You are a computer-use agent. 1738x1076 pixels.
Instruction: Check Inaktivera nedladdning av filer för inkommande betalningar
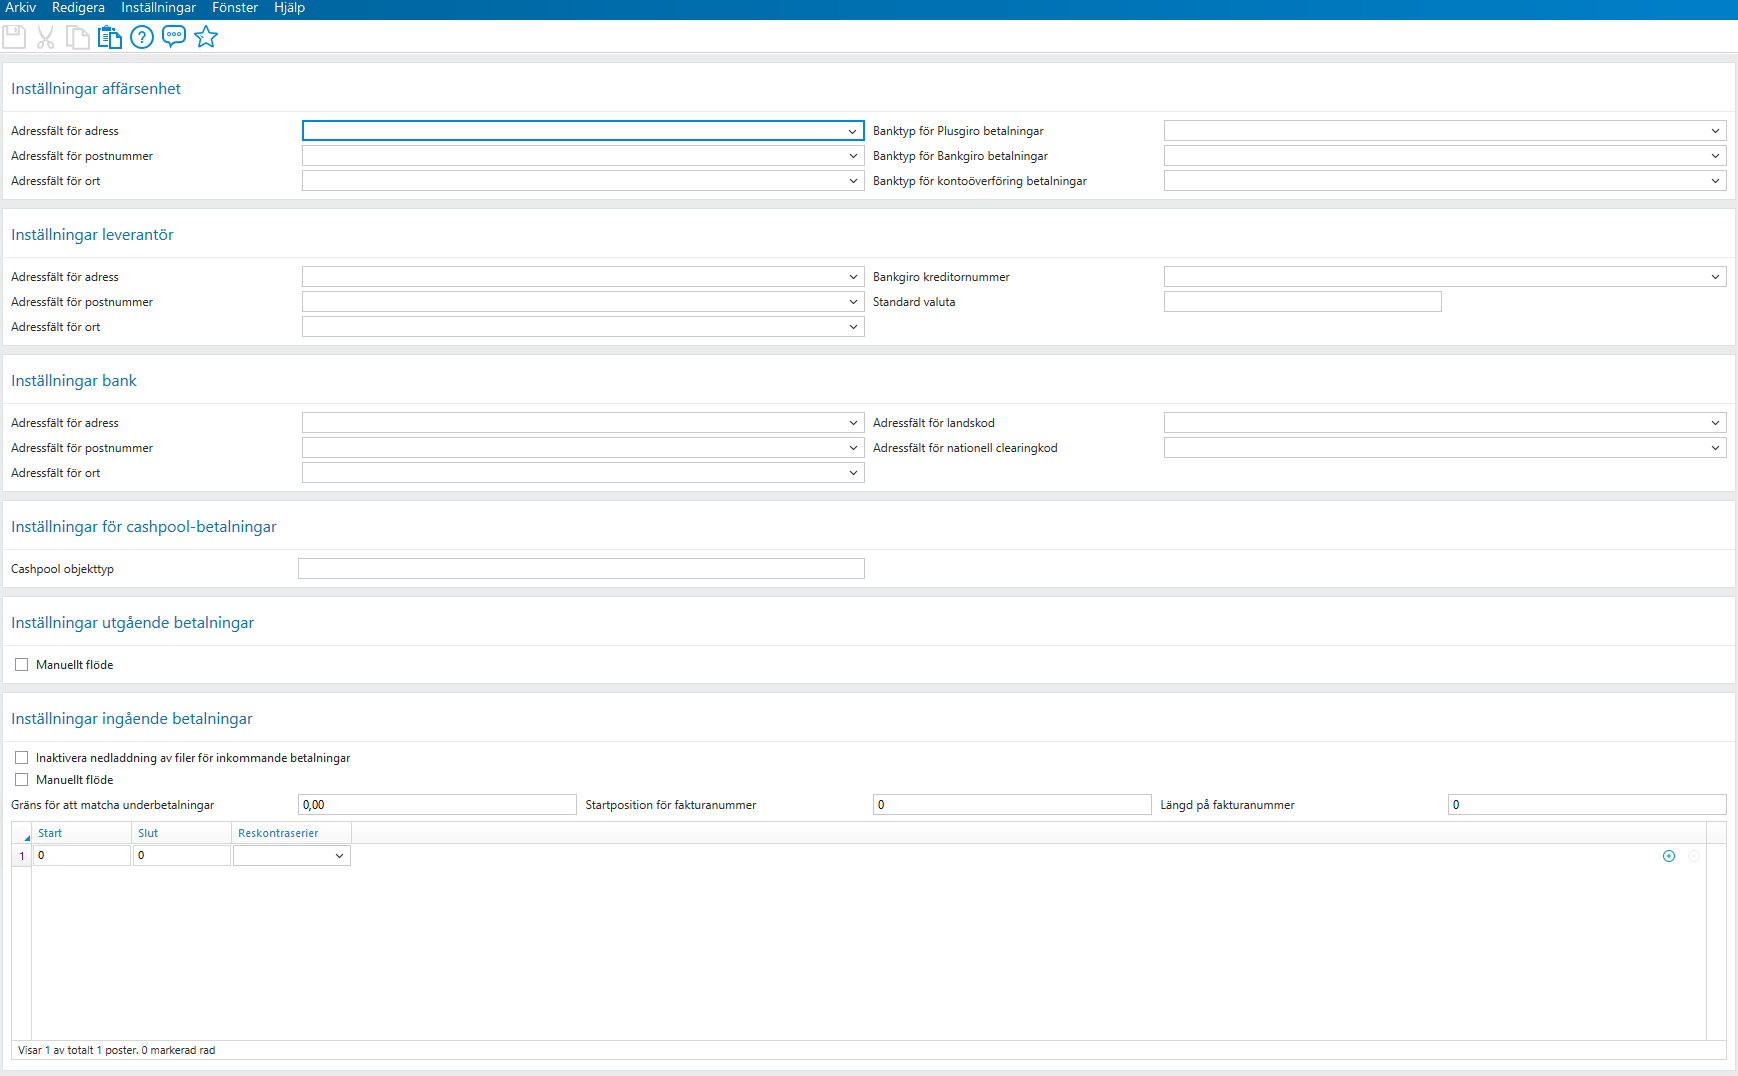pyautogui.click(x=21, y=757)
